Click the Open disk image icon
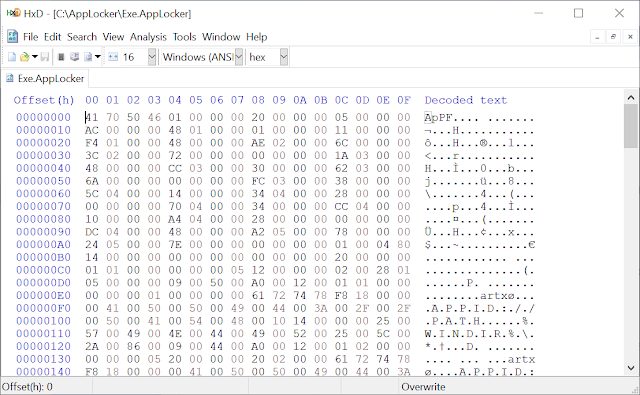The height and width of the screenshot is (395, 640). [88, 57]
